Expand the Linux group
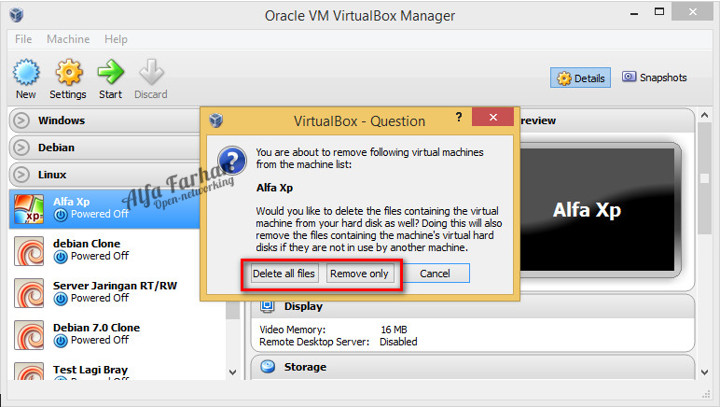 (x=21, y=175)
